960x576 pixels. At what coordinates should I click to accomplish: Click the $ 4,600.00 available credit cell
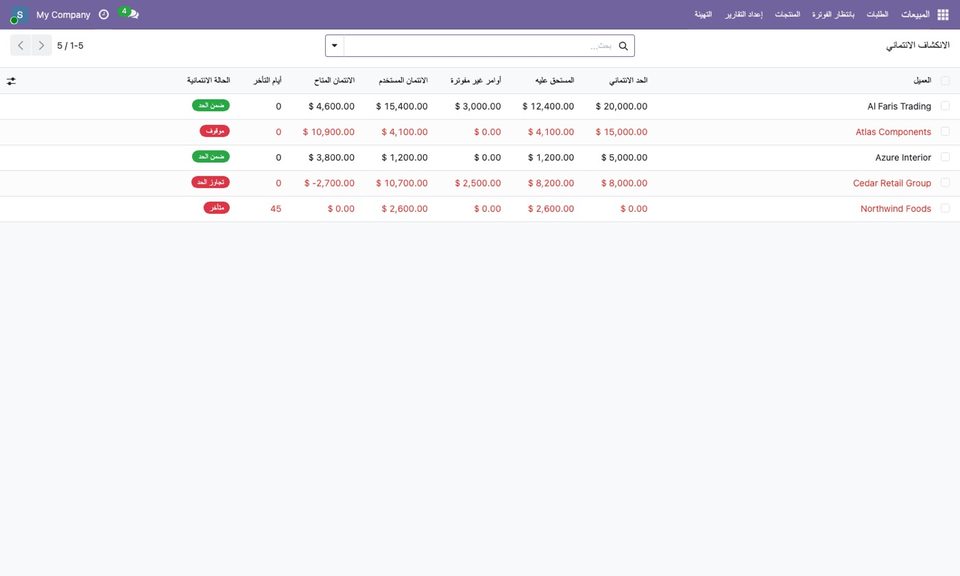[331, 107]
